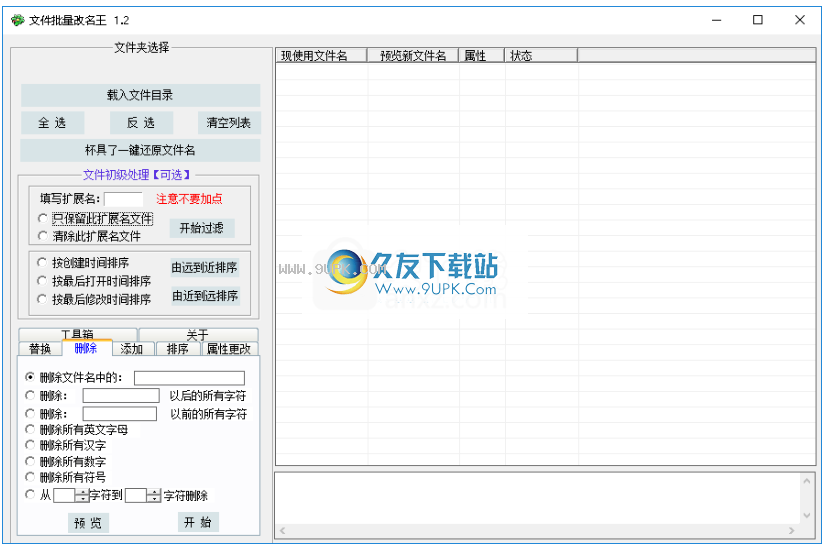
Task: Switch to the 工具箱 tab
Action: pos(78,334)
